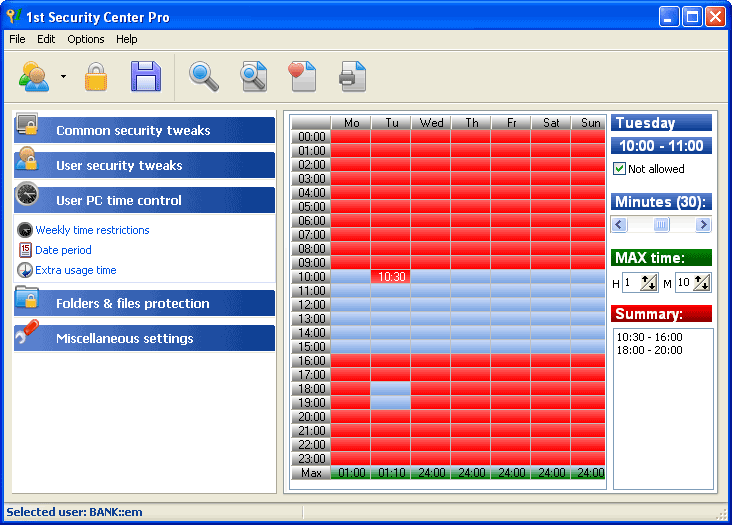This screenshot has height=525, width=732.
Task: Click the clock icon beside Weekly time restrictions
Action: (x=25, y=230)
